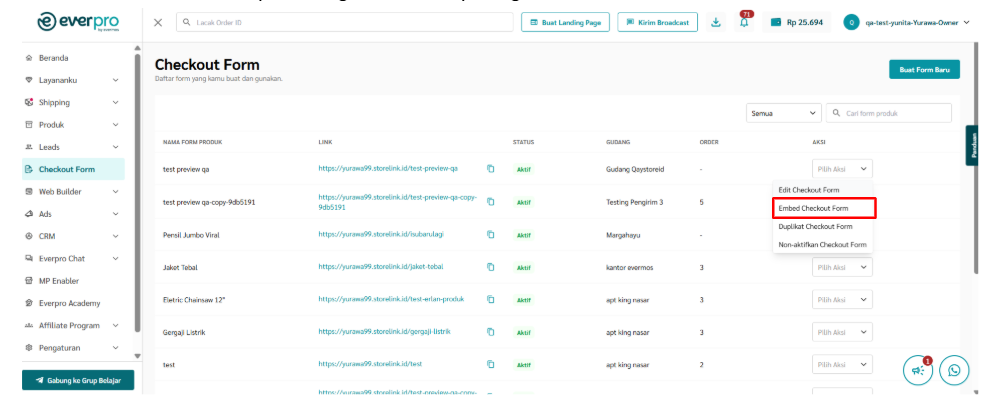Screen dimensions: 995x403
Task: Open Semua status filter dropdown
Action: (x=783, y=113)
